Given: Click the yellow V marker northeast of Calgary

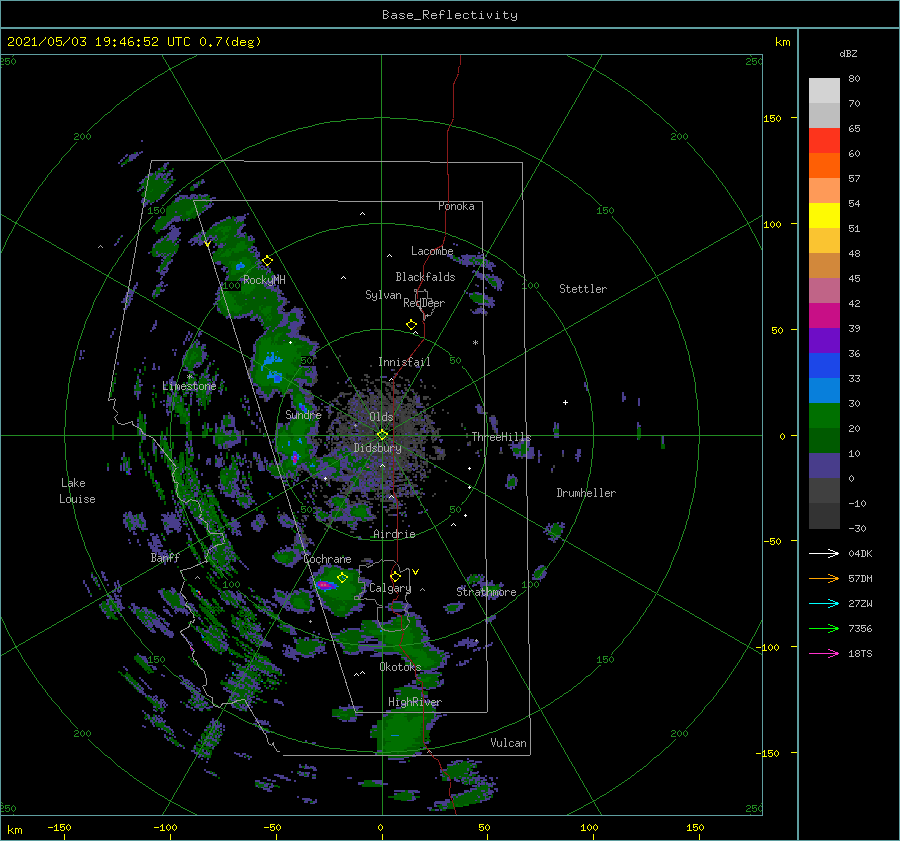Looking at the screenshot, I should coord(416,572).
